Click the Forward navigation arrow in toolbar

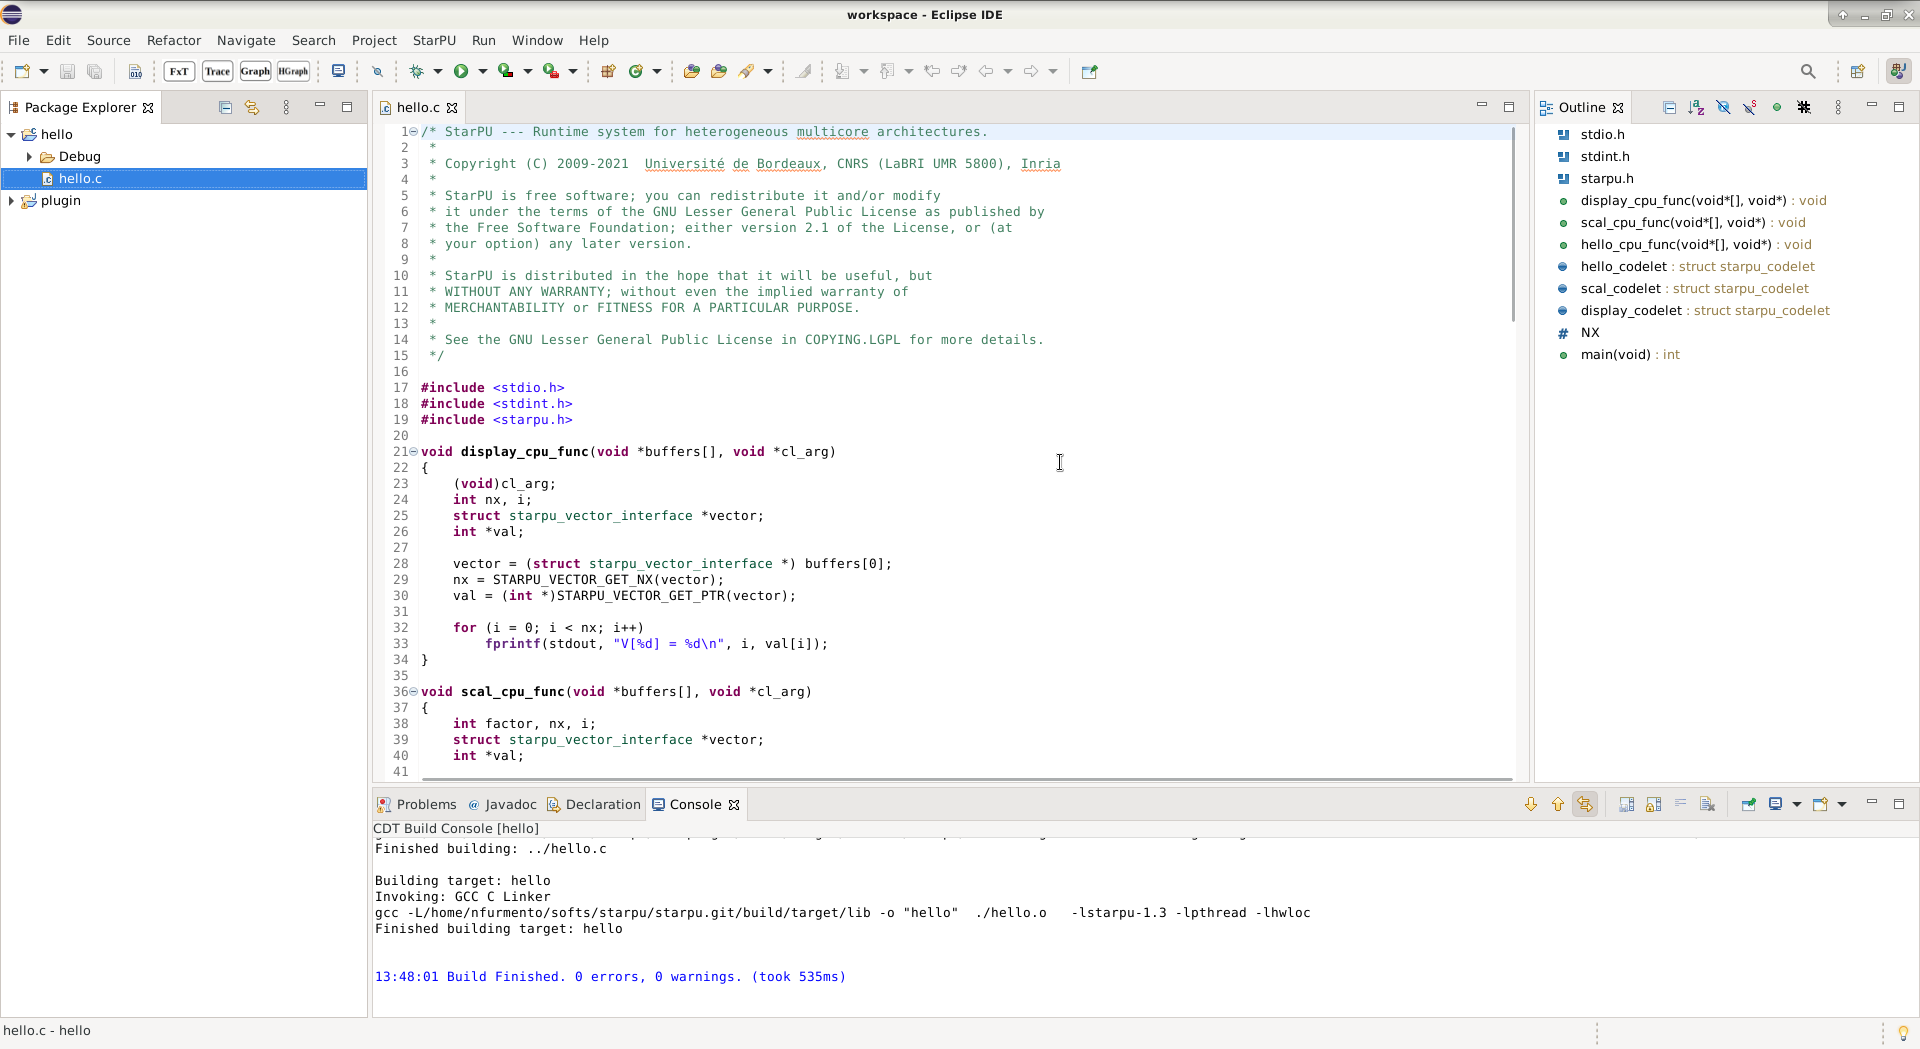[x=1031, y=71]
